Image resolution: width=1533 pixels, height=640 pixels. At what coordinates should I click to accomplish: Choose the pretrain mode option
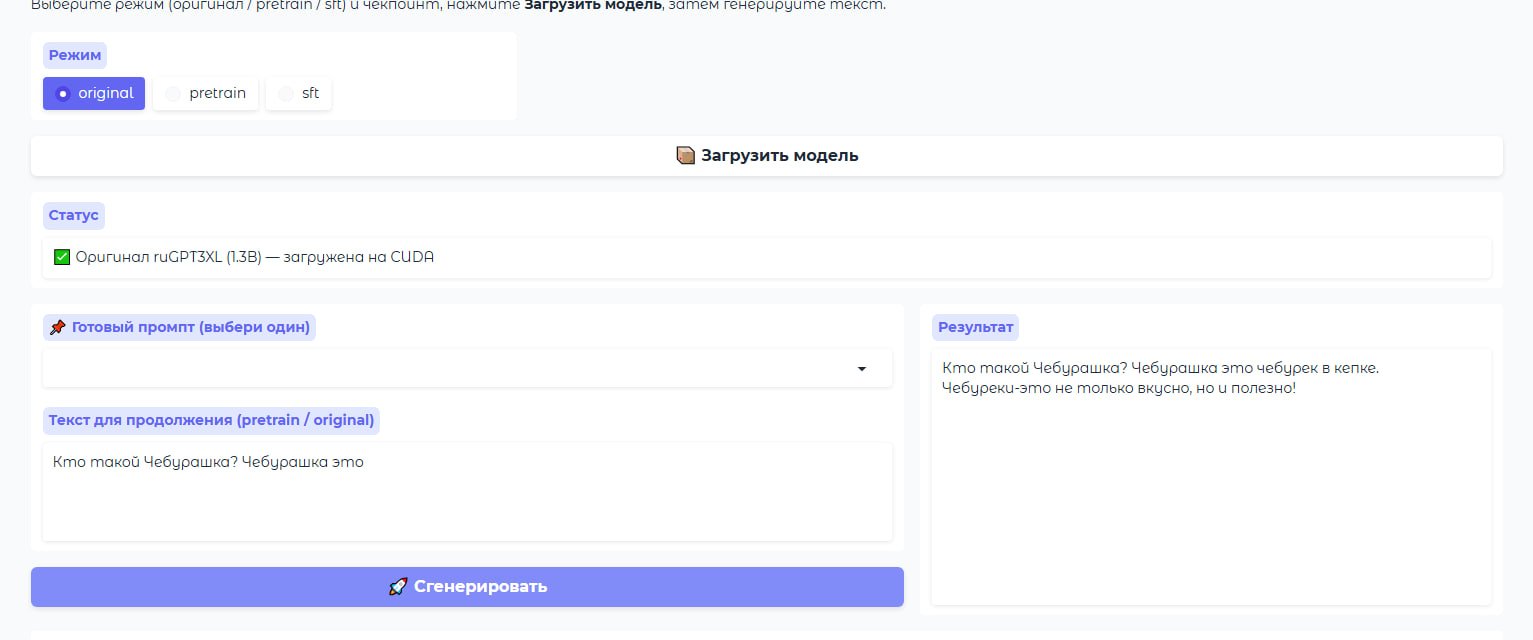click(206, 93)
